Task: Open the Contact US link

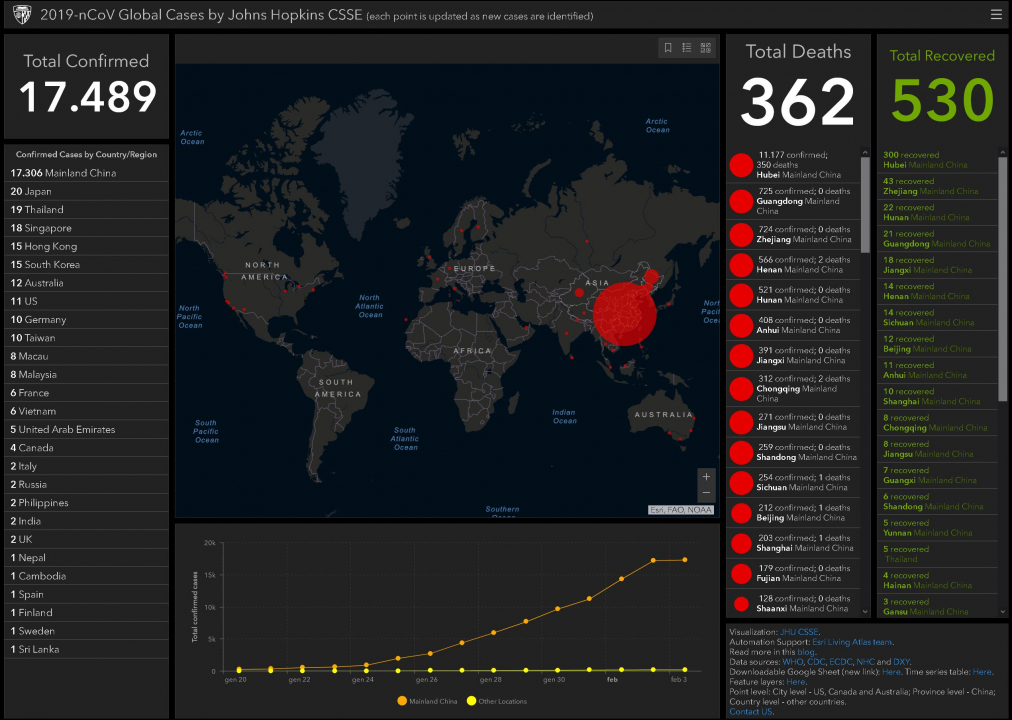Action: [751, 712]
